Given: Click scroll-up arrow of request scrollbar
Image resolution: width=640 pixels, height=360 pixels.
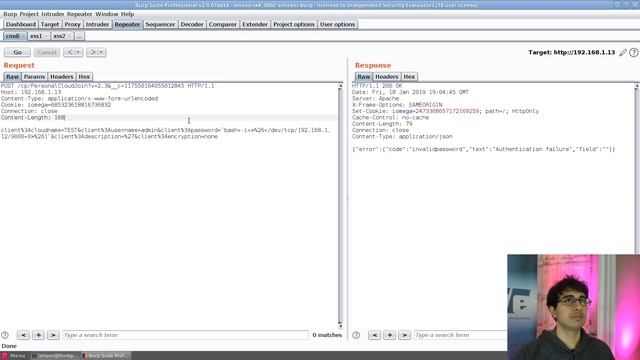Looking at the screenshot, I should [x=340, y=86].
